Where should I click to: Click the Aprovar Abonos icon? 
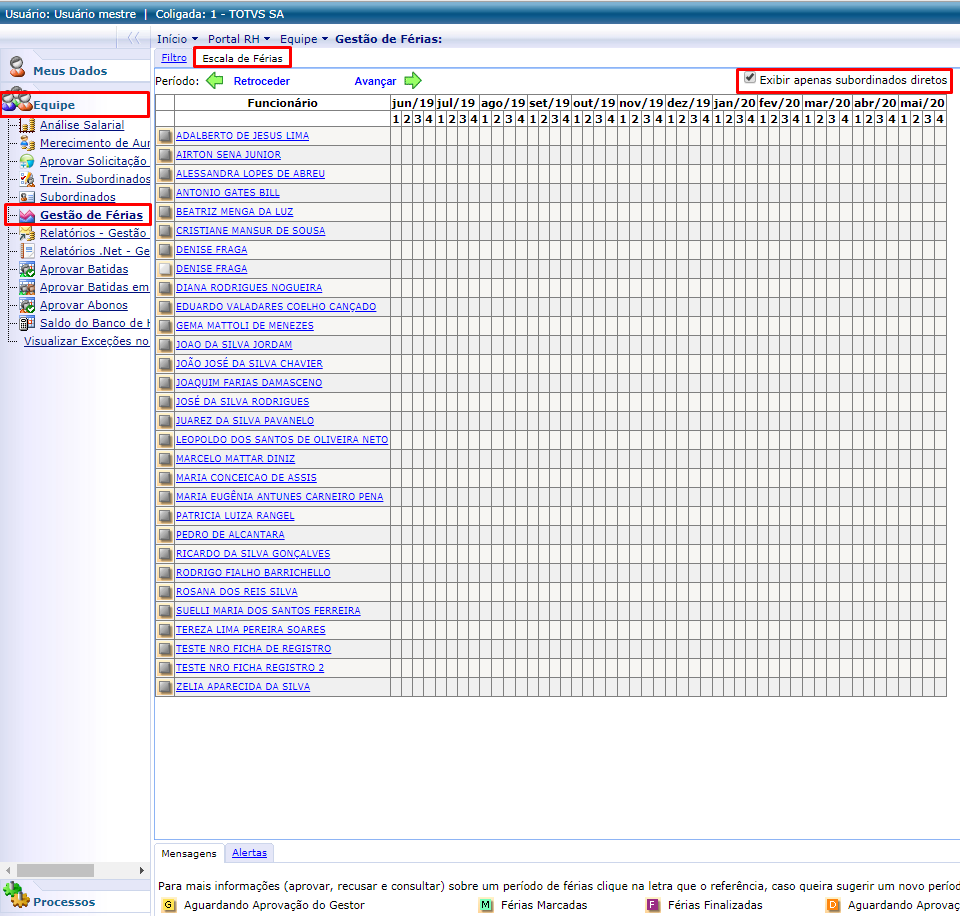click(x=27, y=305)
